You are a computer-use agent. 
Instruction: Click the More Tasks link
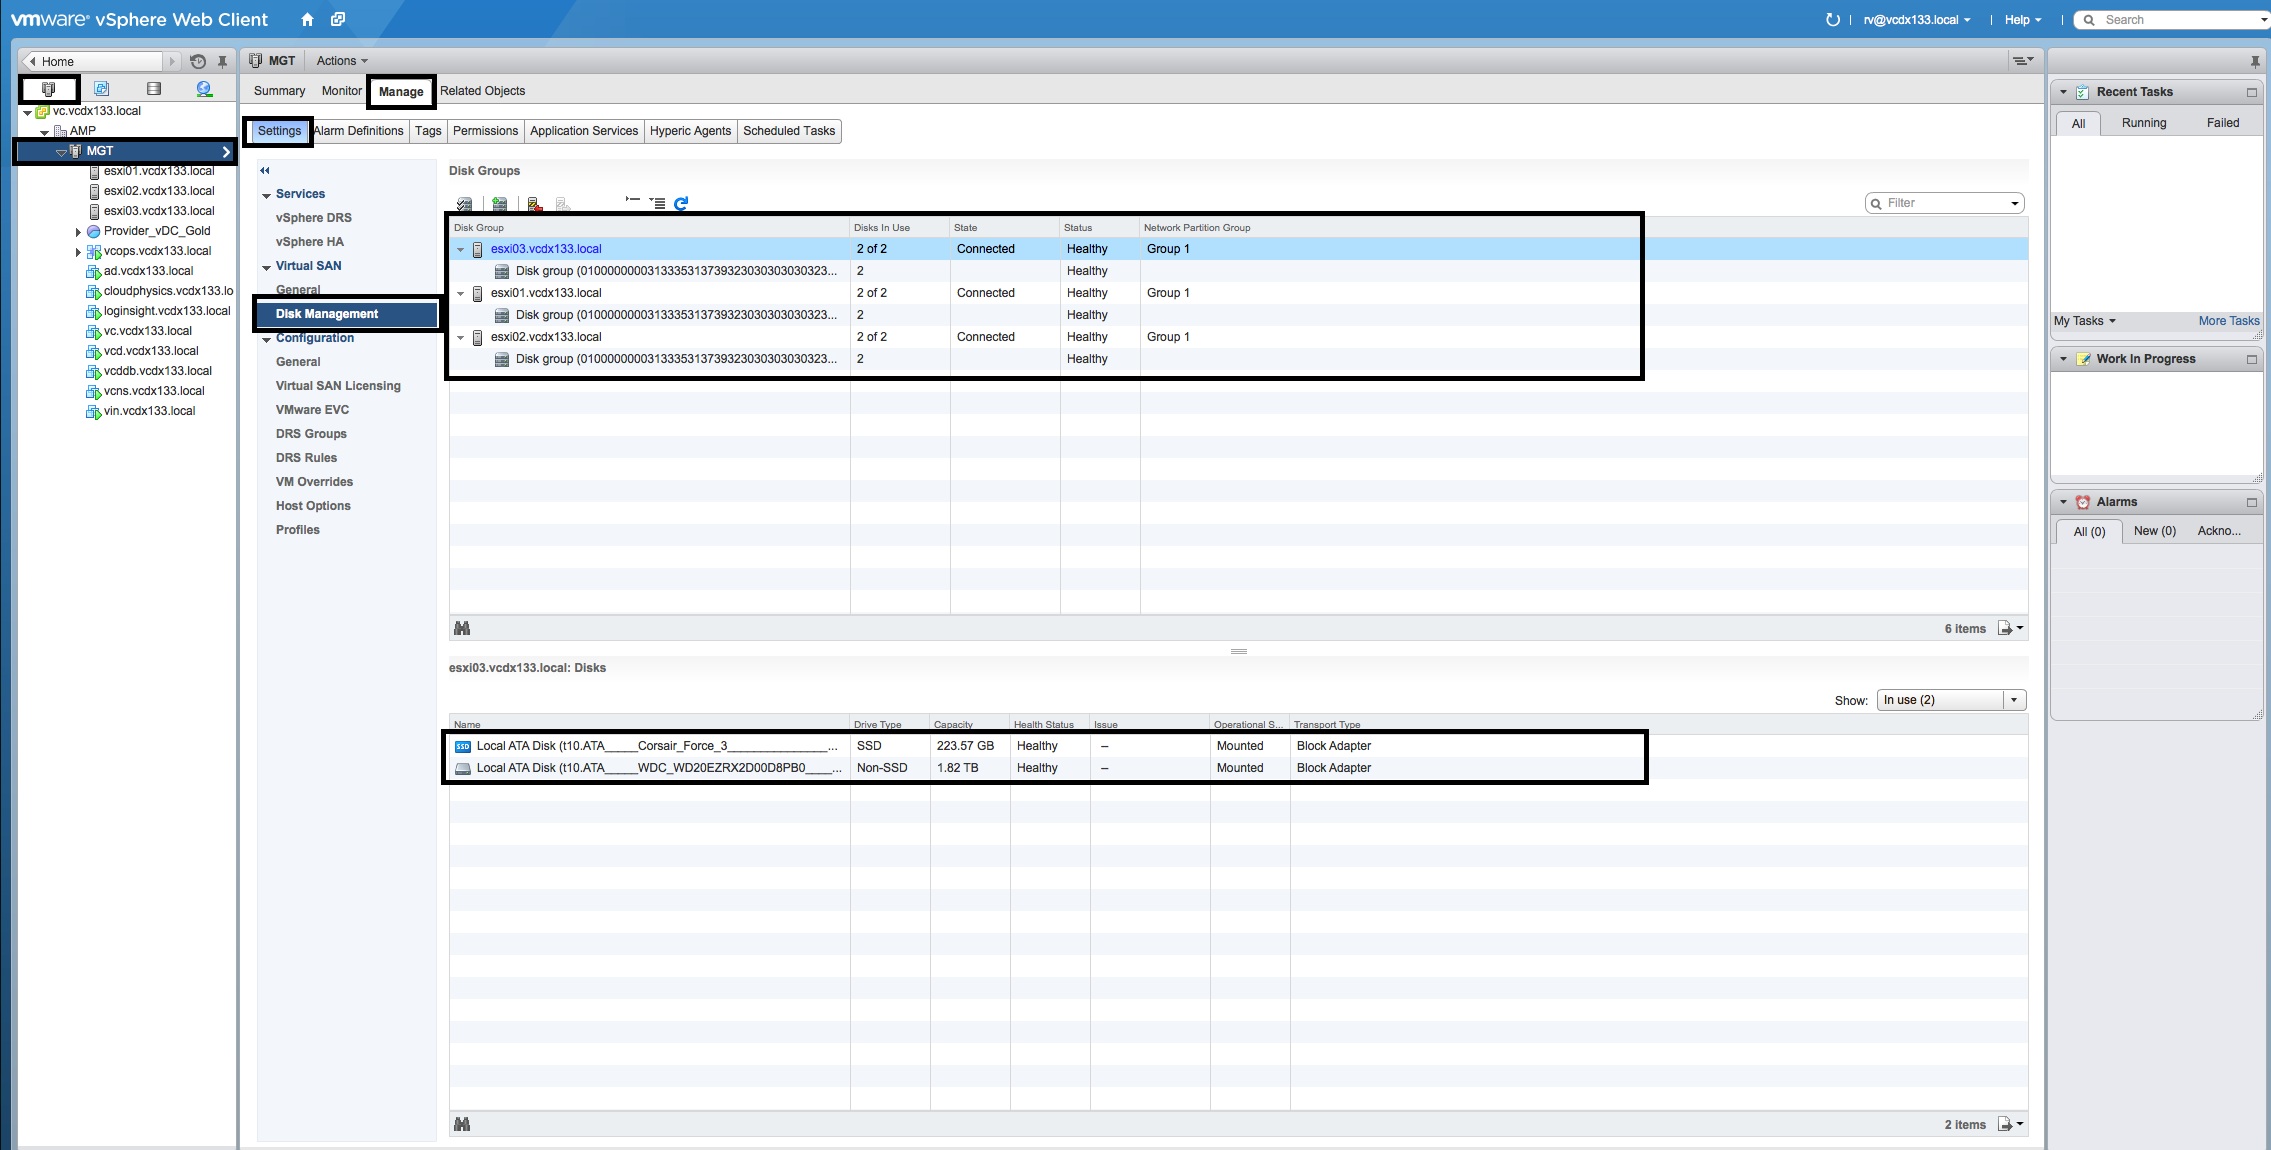[x=2228, y=321]
